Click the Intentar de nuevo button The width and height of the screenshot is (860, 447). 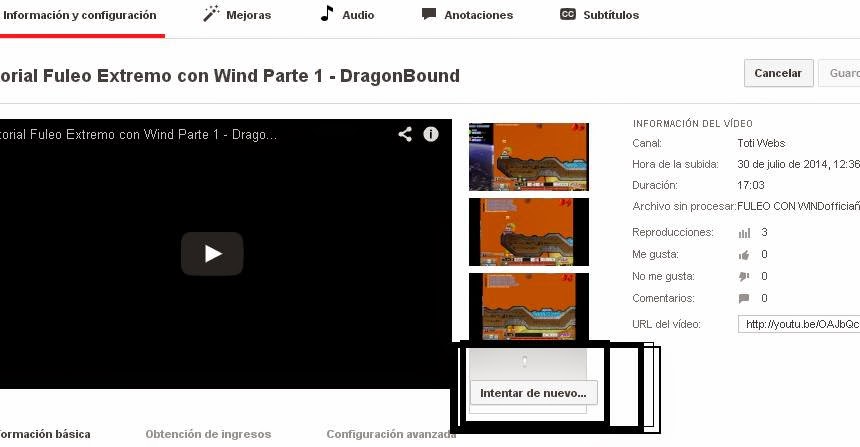click(x=533, y=393)
